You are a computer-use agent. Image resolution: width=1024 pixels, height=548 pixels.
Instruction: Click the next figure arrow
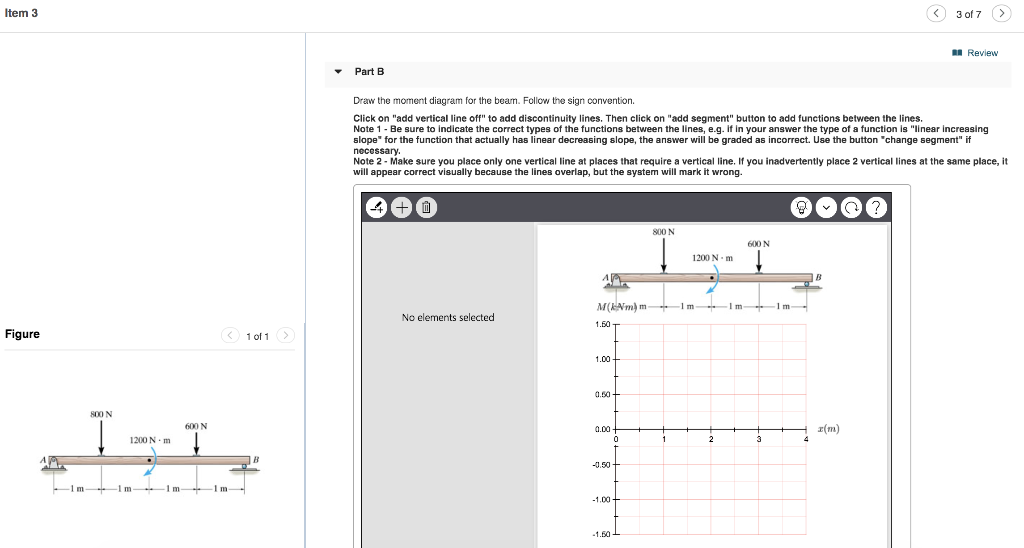tap(285, 336)
